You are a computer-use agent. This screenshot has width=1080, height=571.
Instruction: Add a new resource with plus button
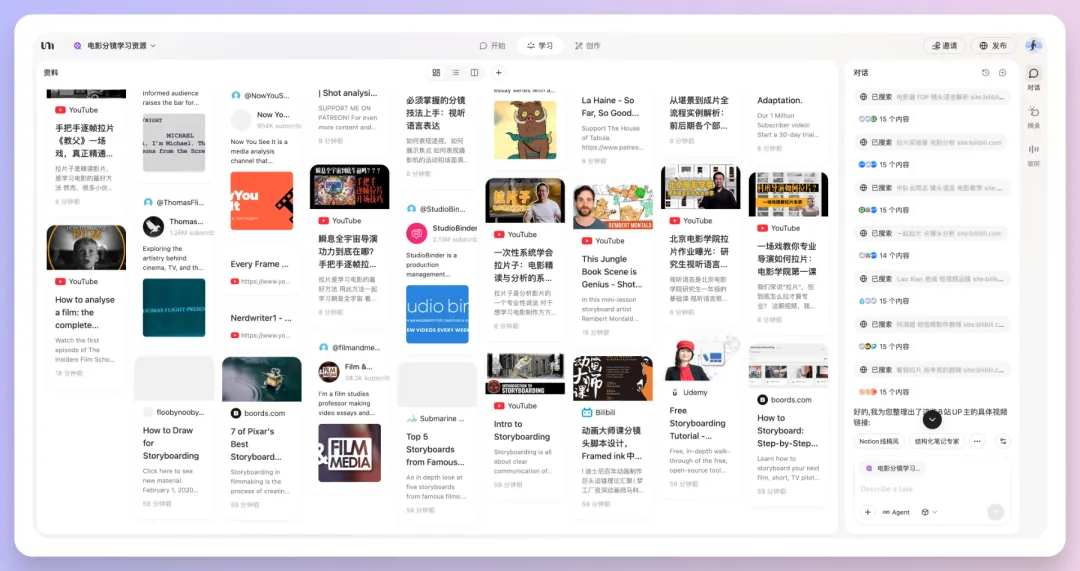[498, 73]
